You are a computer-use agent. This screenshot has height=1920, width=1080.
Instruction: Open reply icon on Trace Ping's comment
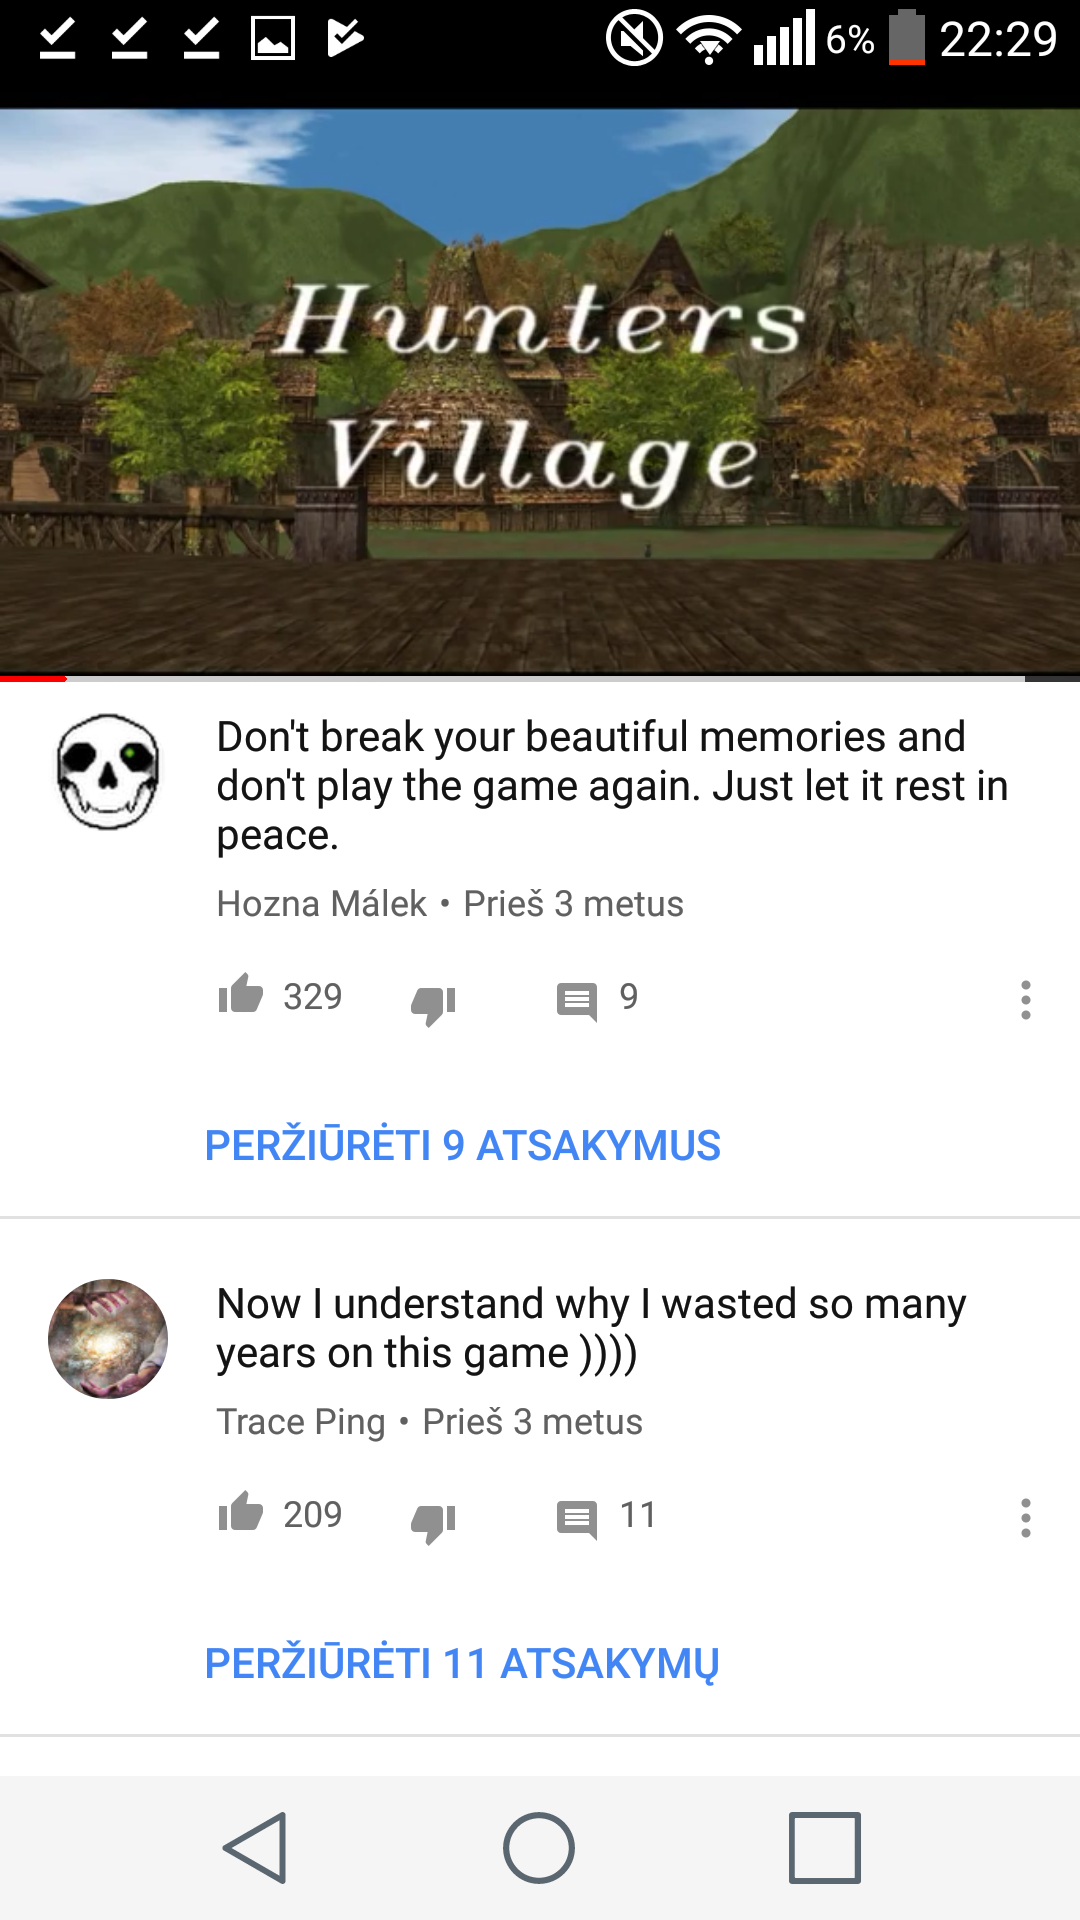coord(577,1519)
